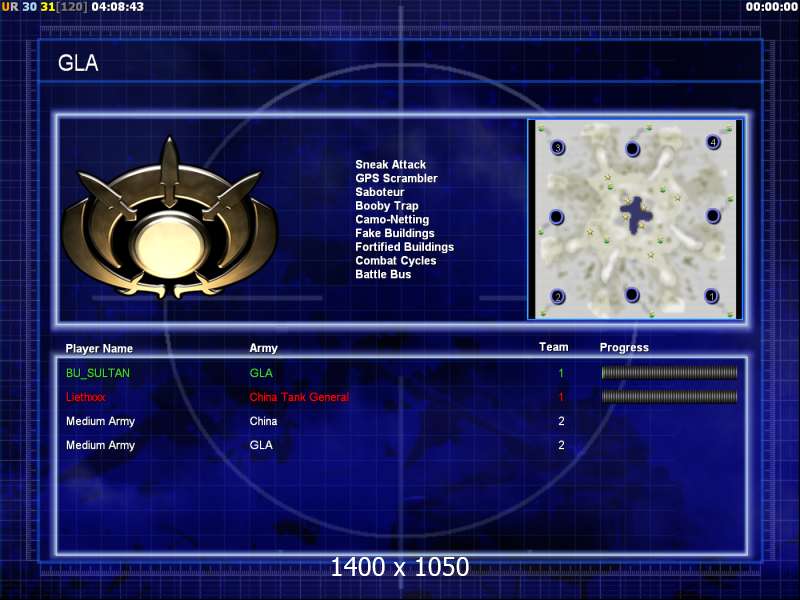800x600 pixels.
Task: Click the white China army text
Action: (x=263, y=421)
